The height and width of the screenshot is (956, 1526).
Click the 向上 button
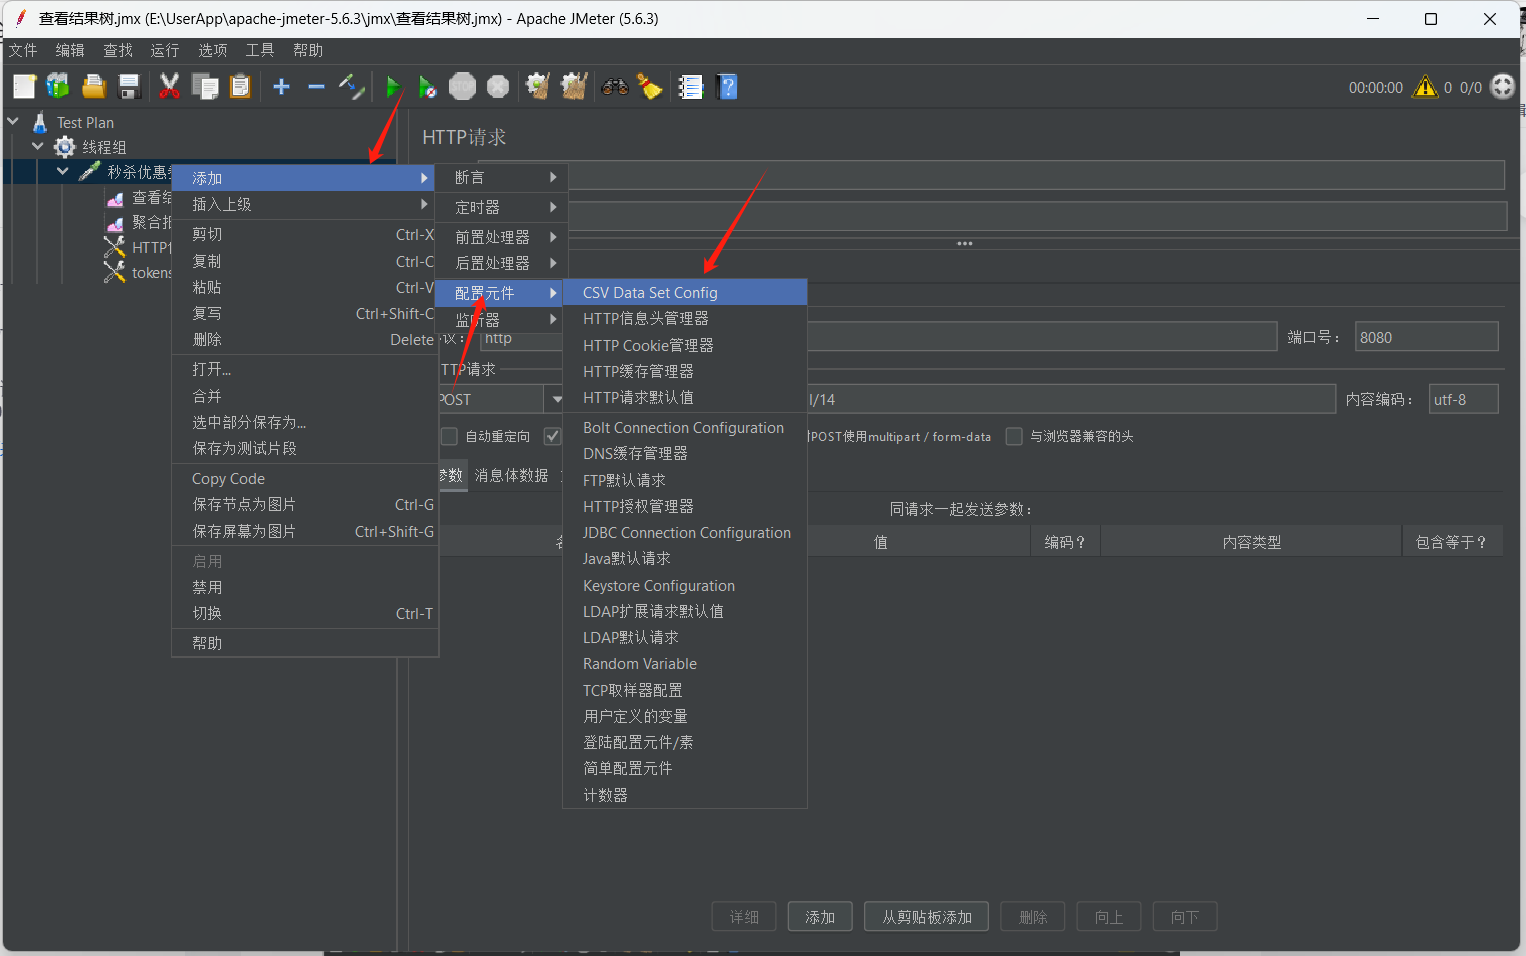(1109, 917)
